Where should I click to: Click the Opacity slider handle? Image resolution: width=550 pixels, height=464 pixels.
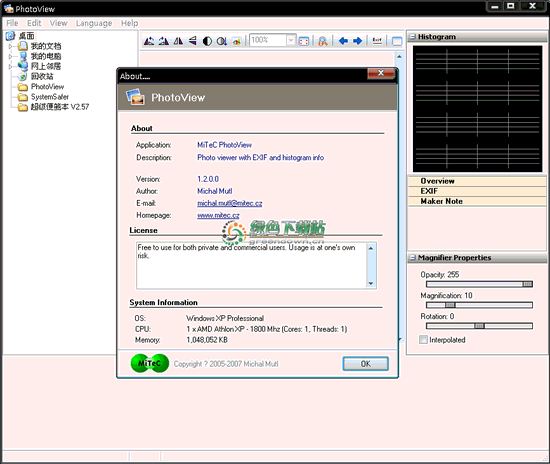point(527,284)
